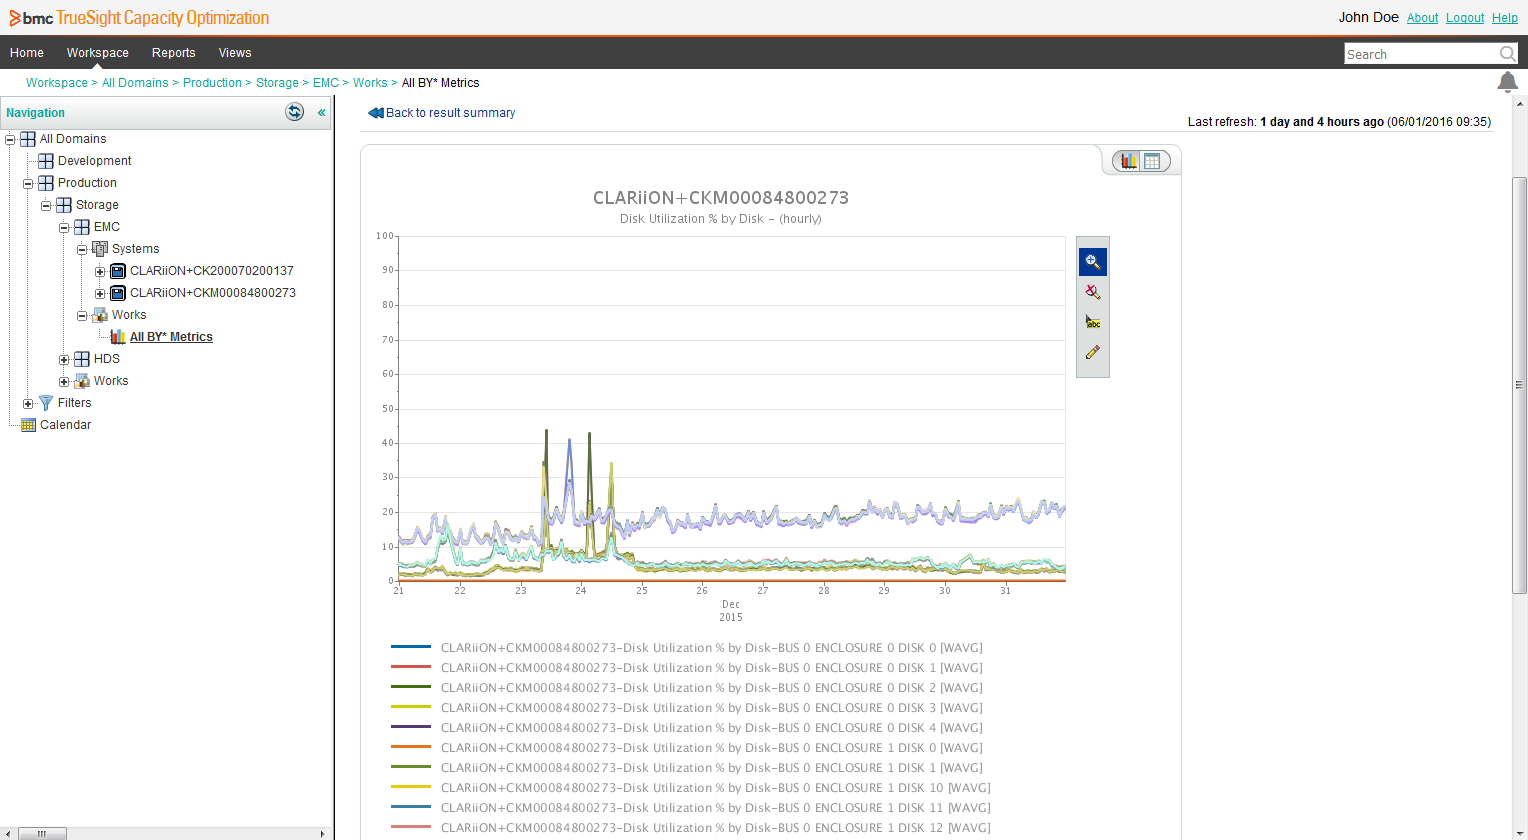The height and width of the screenshot is (840, 1528).
Task: Click the search magnifier icon
Action: 1507,54
